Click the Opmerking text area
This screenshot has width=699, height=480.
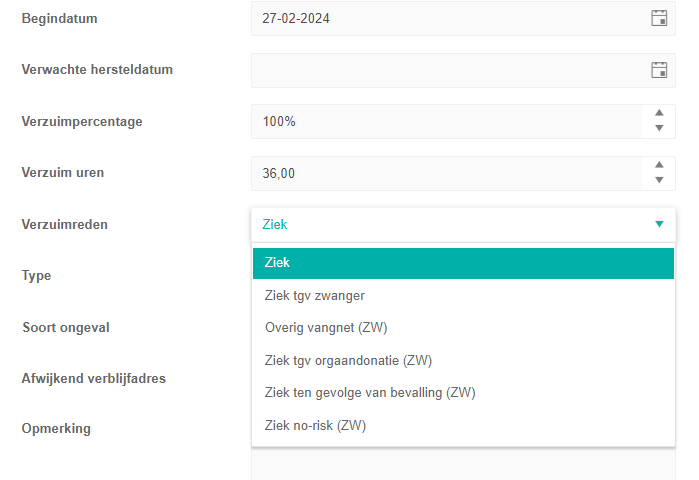point(463,464)
